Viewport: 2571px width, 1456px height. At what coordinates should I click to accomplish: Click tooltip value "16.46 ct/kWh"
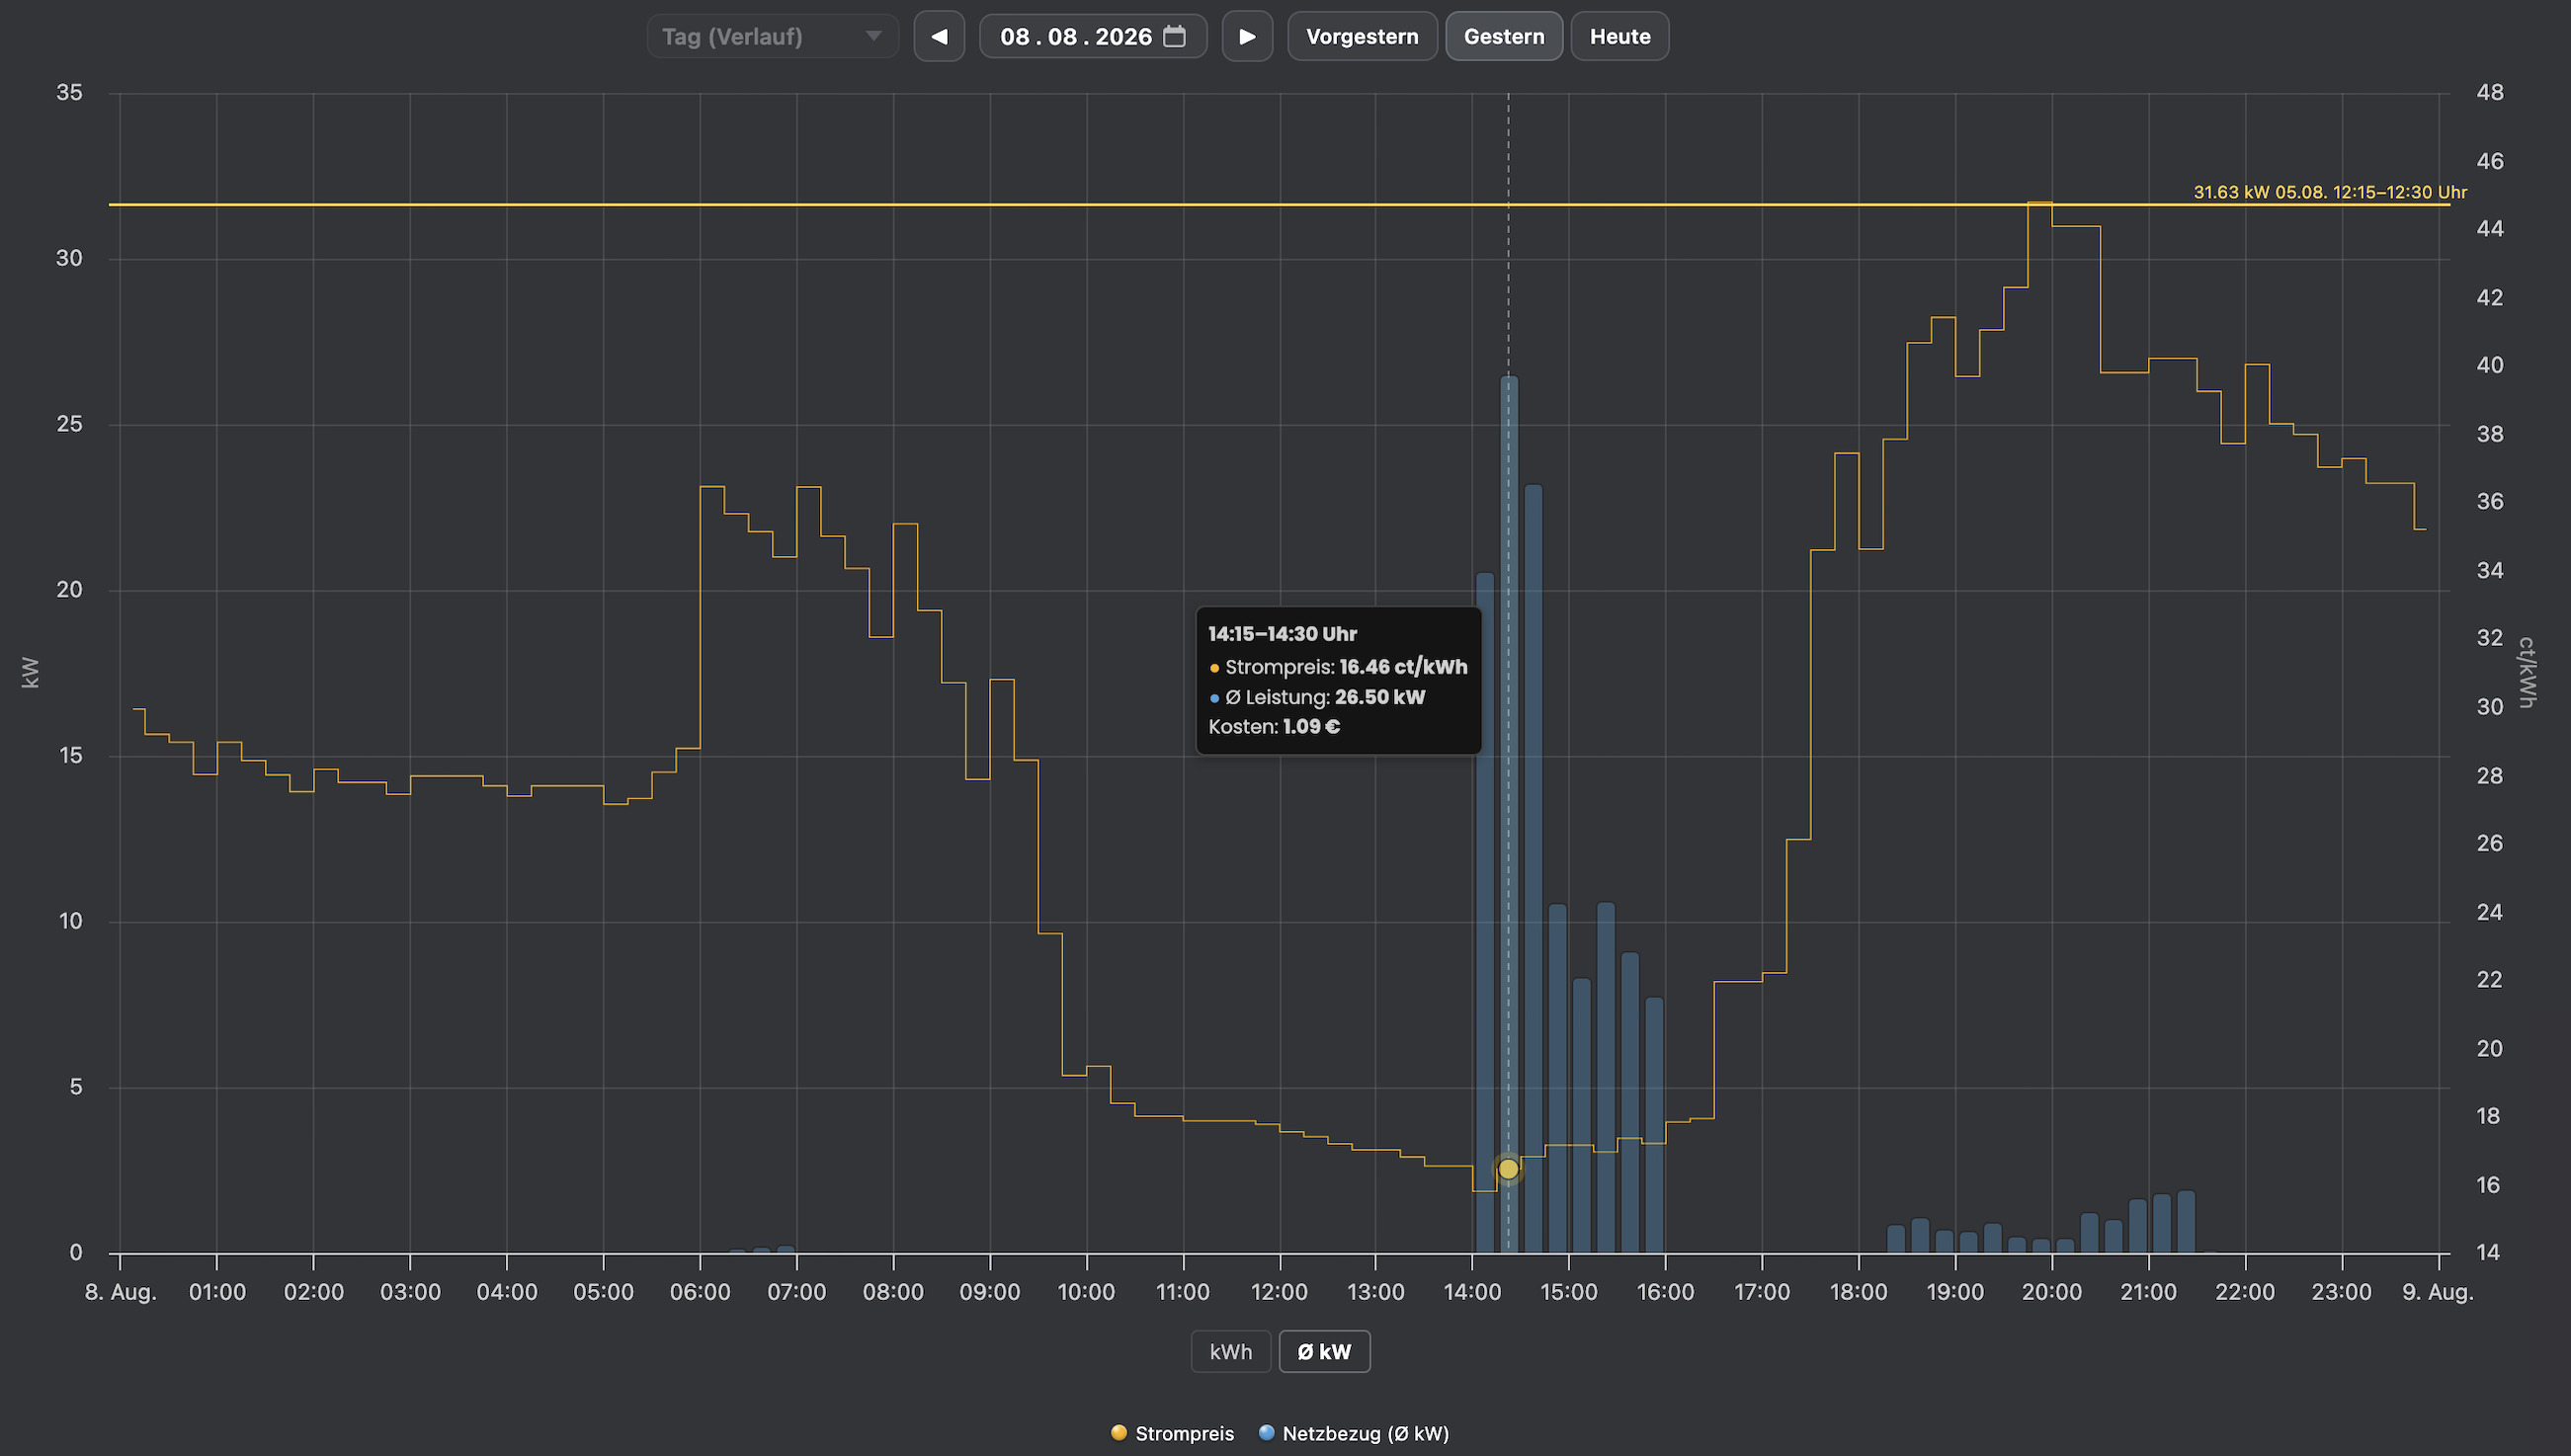(x=1403, y=667)
